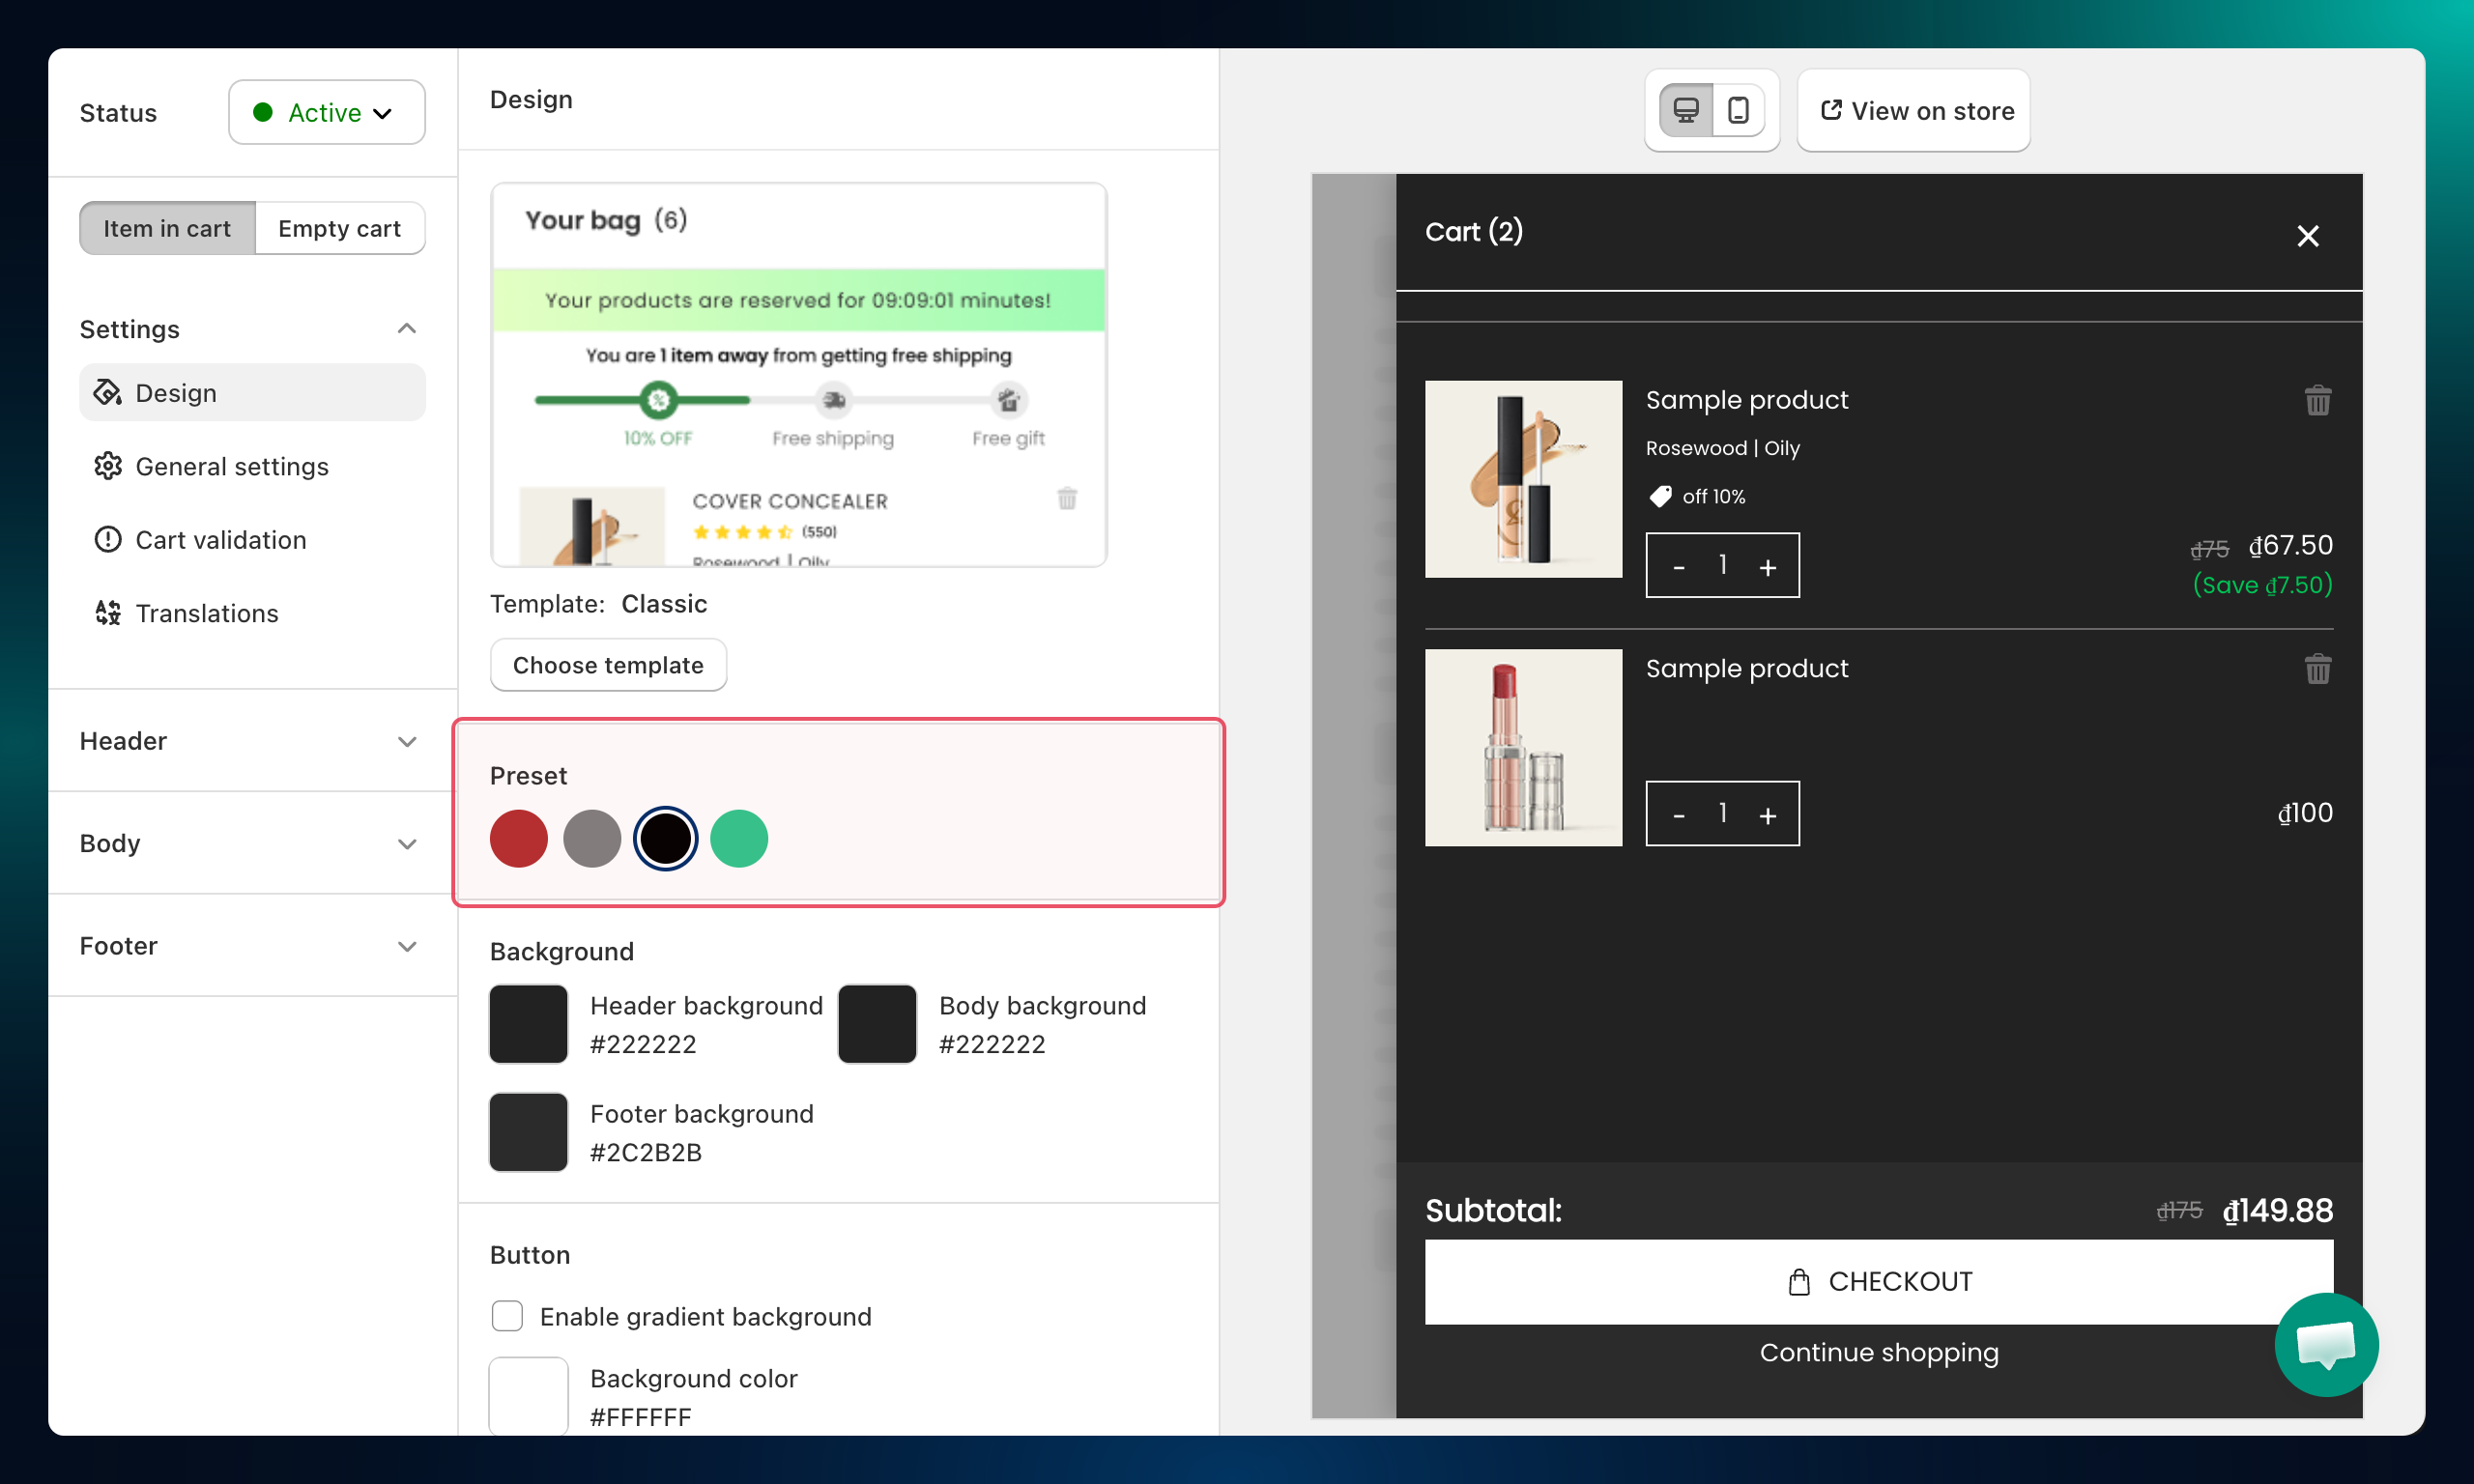Open Translations menu item
This screenshot has height=1484, width=2474.
[252, 612]
